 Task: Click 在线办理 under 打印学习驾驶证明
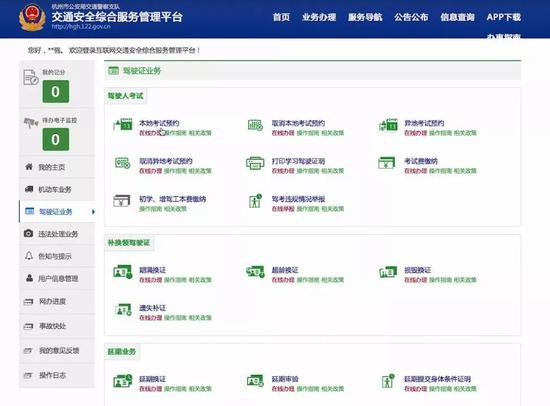click(x=283, y=171)
